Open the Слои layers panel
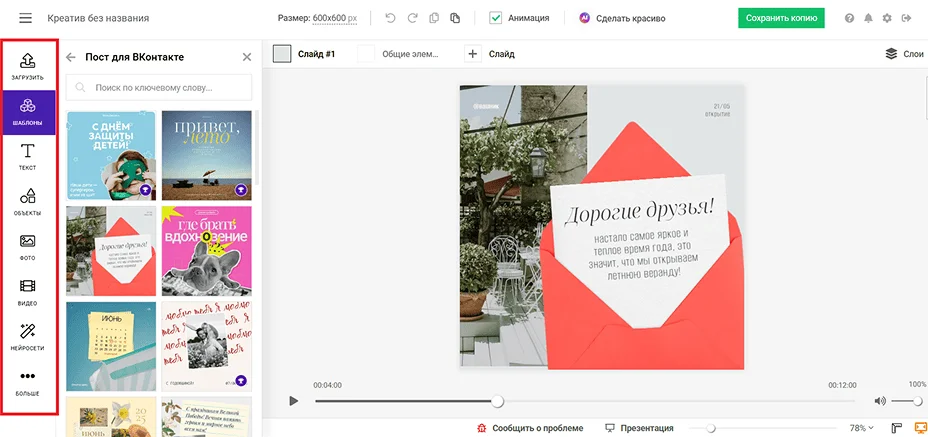This screenshot has height=437, width=928. 904,54
